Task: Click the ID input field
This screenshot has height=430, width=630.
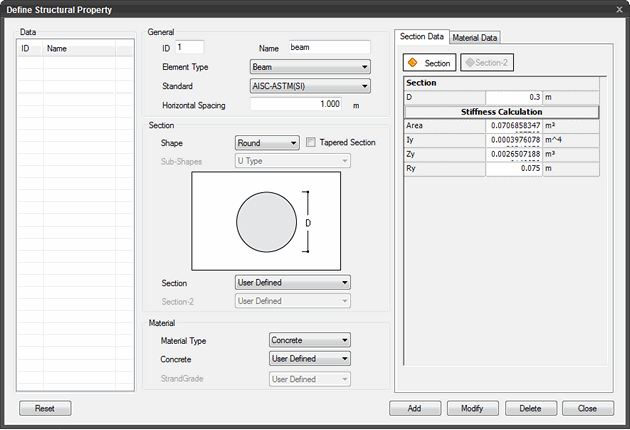Action: tap(188, 47)
